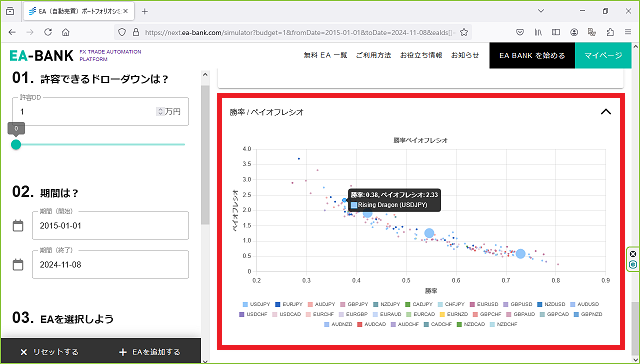
Task: Click the リセットする button
Action: click(x=49, y=352)
